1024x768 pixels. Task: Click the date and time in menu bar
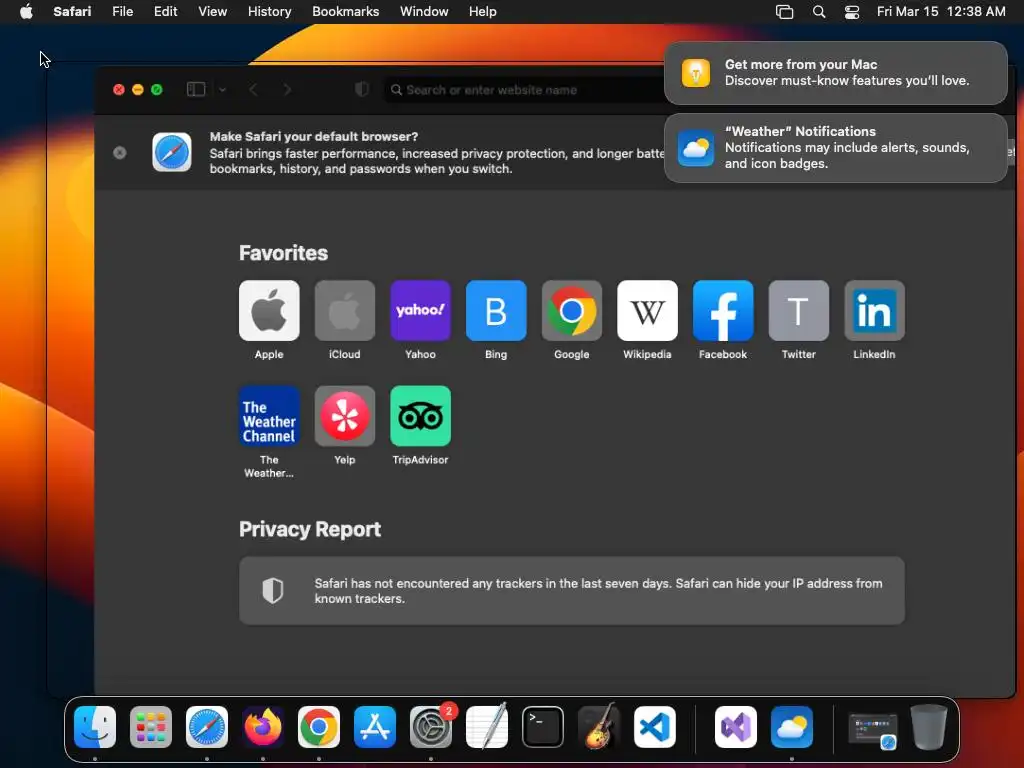point(941,12)
